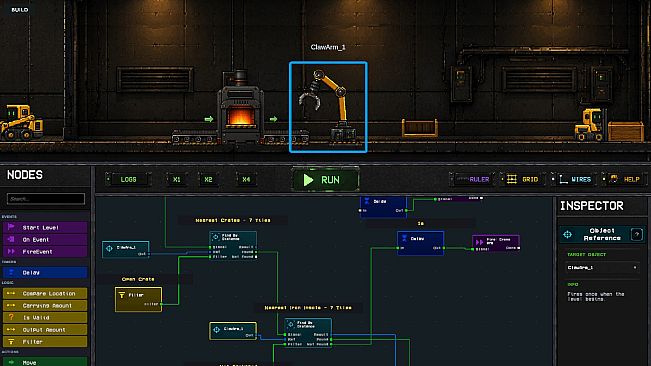This screenshot has width=651, height=366.
Task: Click hourglass icon on the top Delay node
Action: [367, 201]
